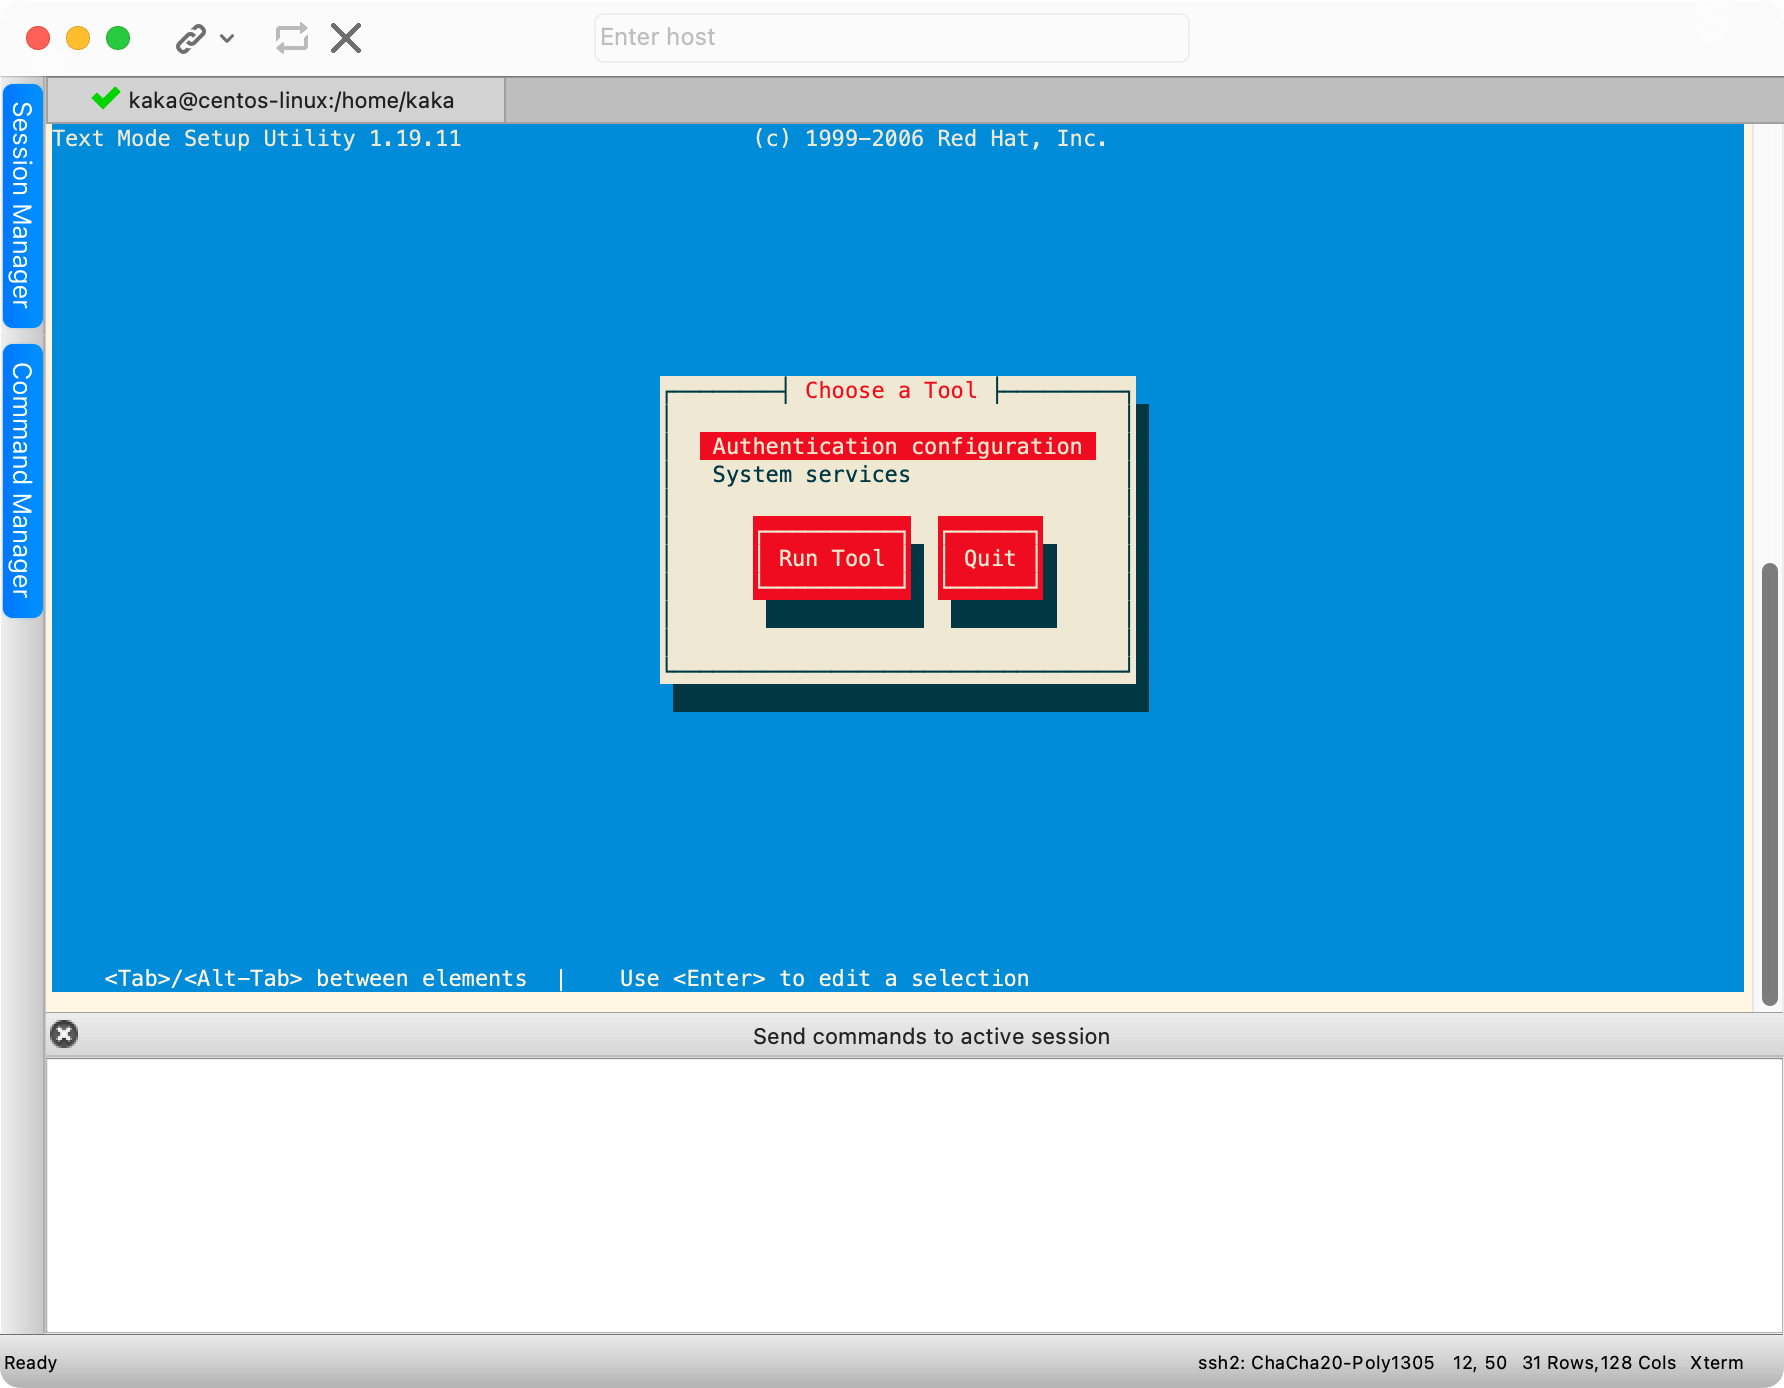This screenshot has width=1784, height=1388.
Task: Select Authentication configuration in the tool list
Action: click(x=897, y=446)
